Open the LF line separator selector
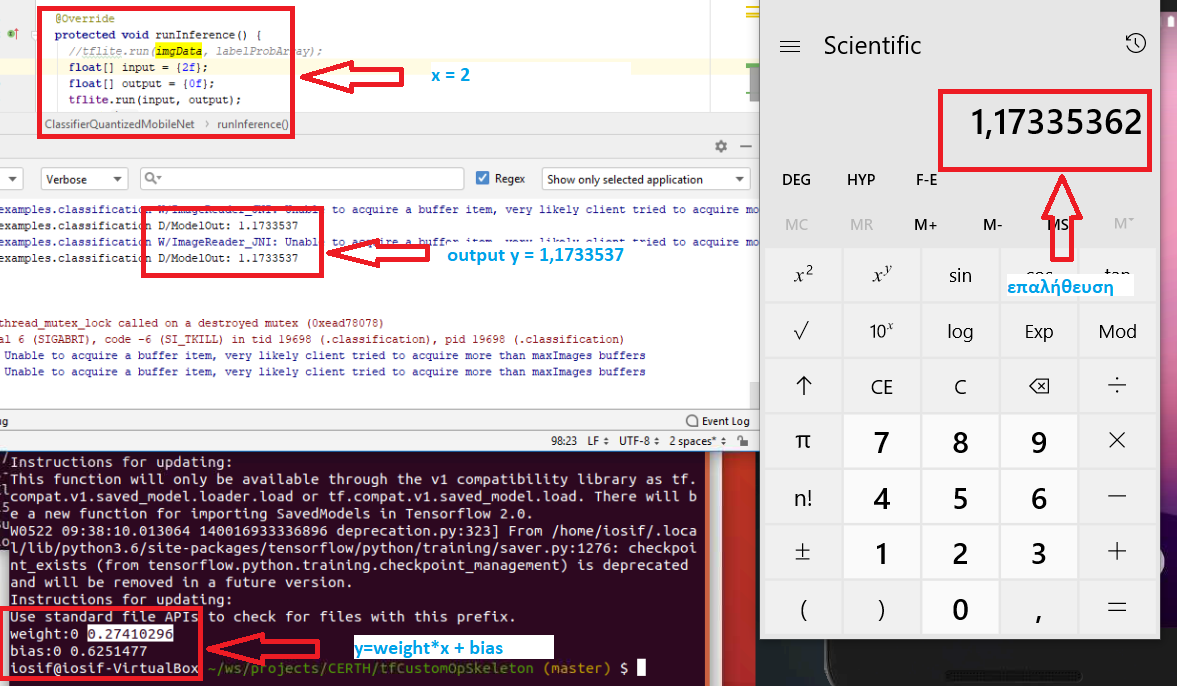Viewport: 1177px width, 686px height. pyautogui.click(x=598, y=441)
